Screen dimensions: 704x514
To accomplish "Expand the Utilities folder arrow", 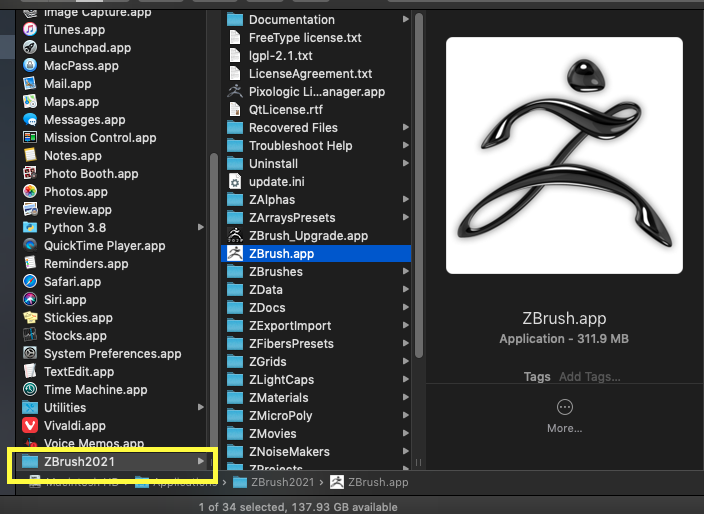I will pos(201,407).
